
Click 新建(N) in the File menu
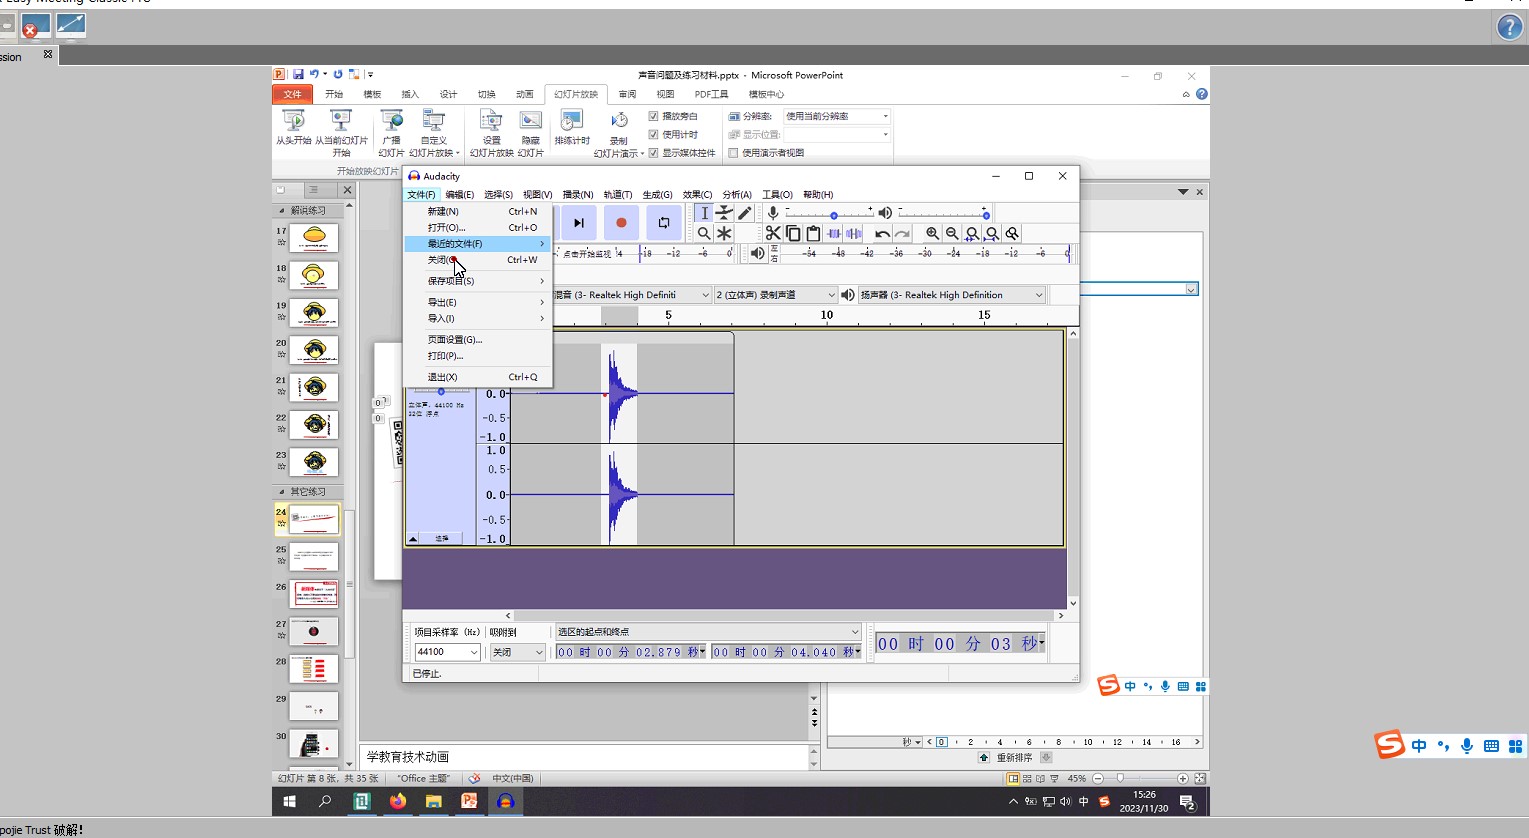pyautogui.click(x=478, y=212)
